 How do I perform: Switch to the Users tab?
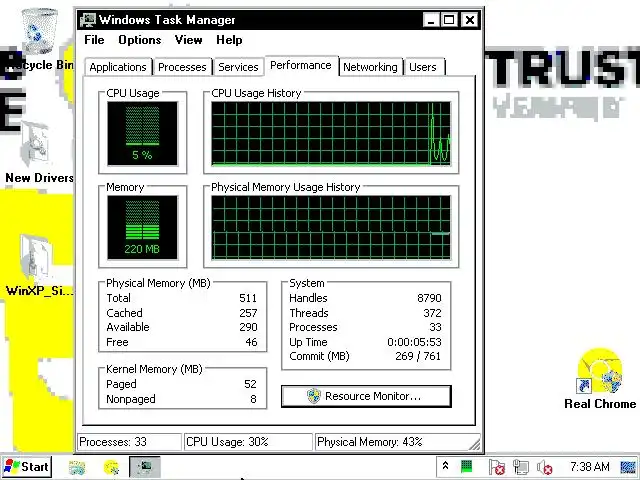coord(423,67)
